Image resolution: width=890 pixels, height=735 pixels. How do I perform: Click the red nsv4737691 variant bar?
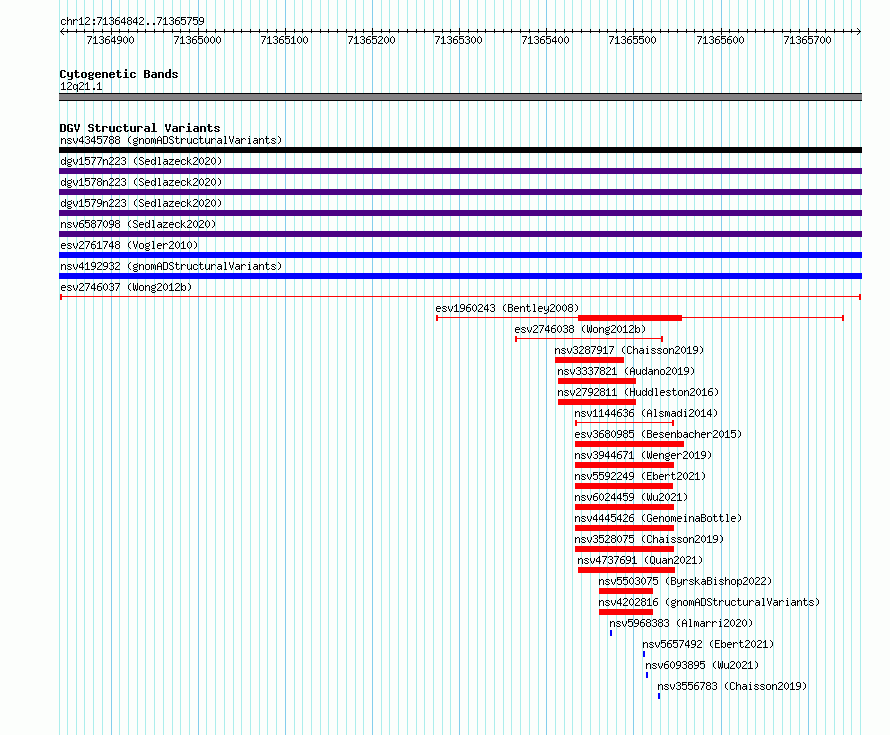point(627,570)
